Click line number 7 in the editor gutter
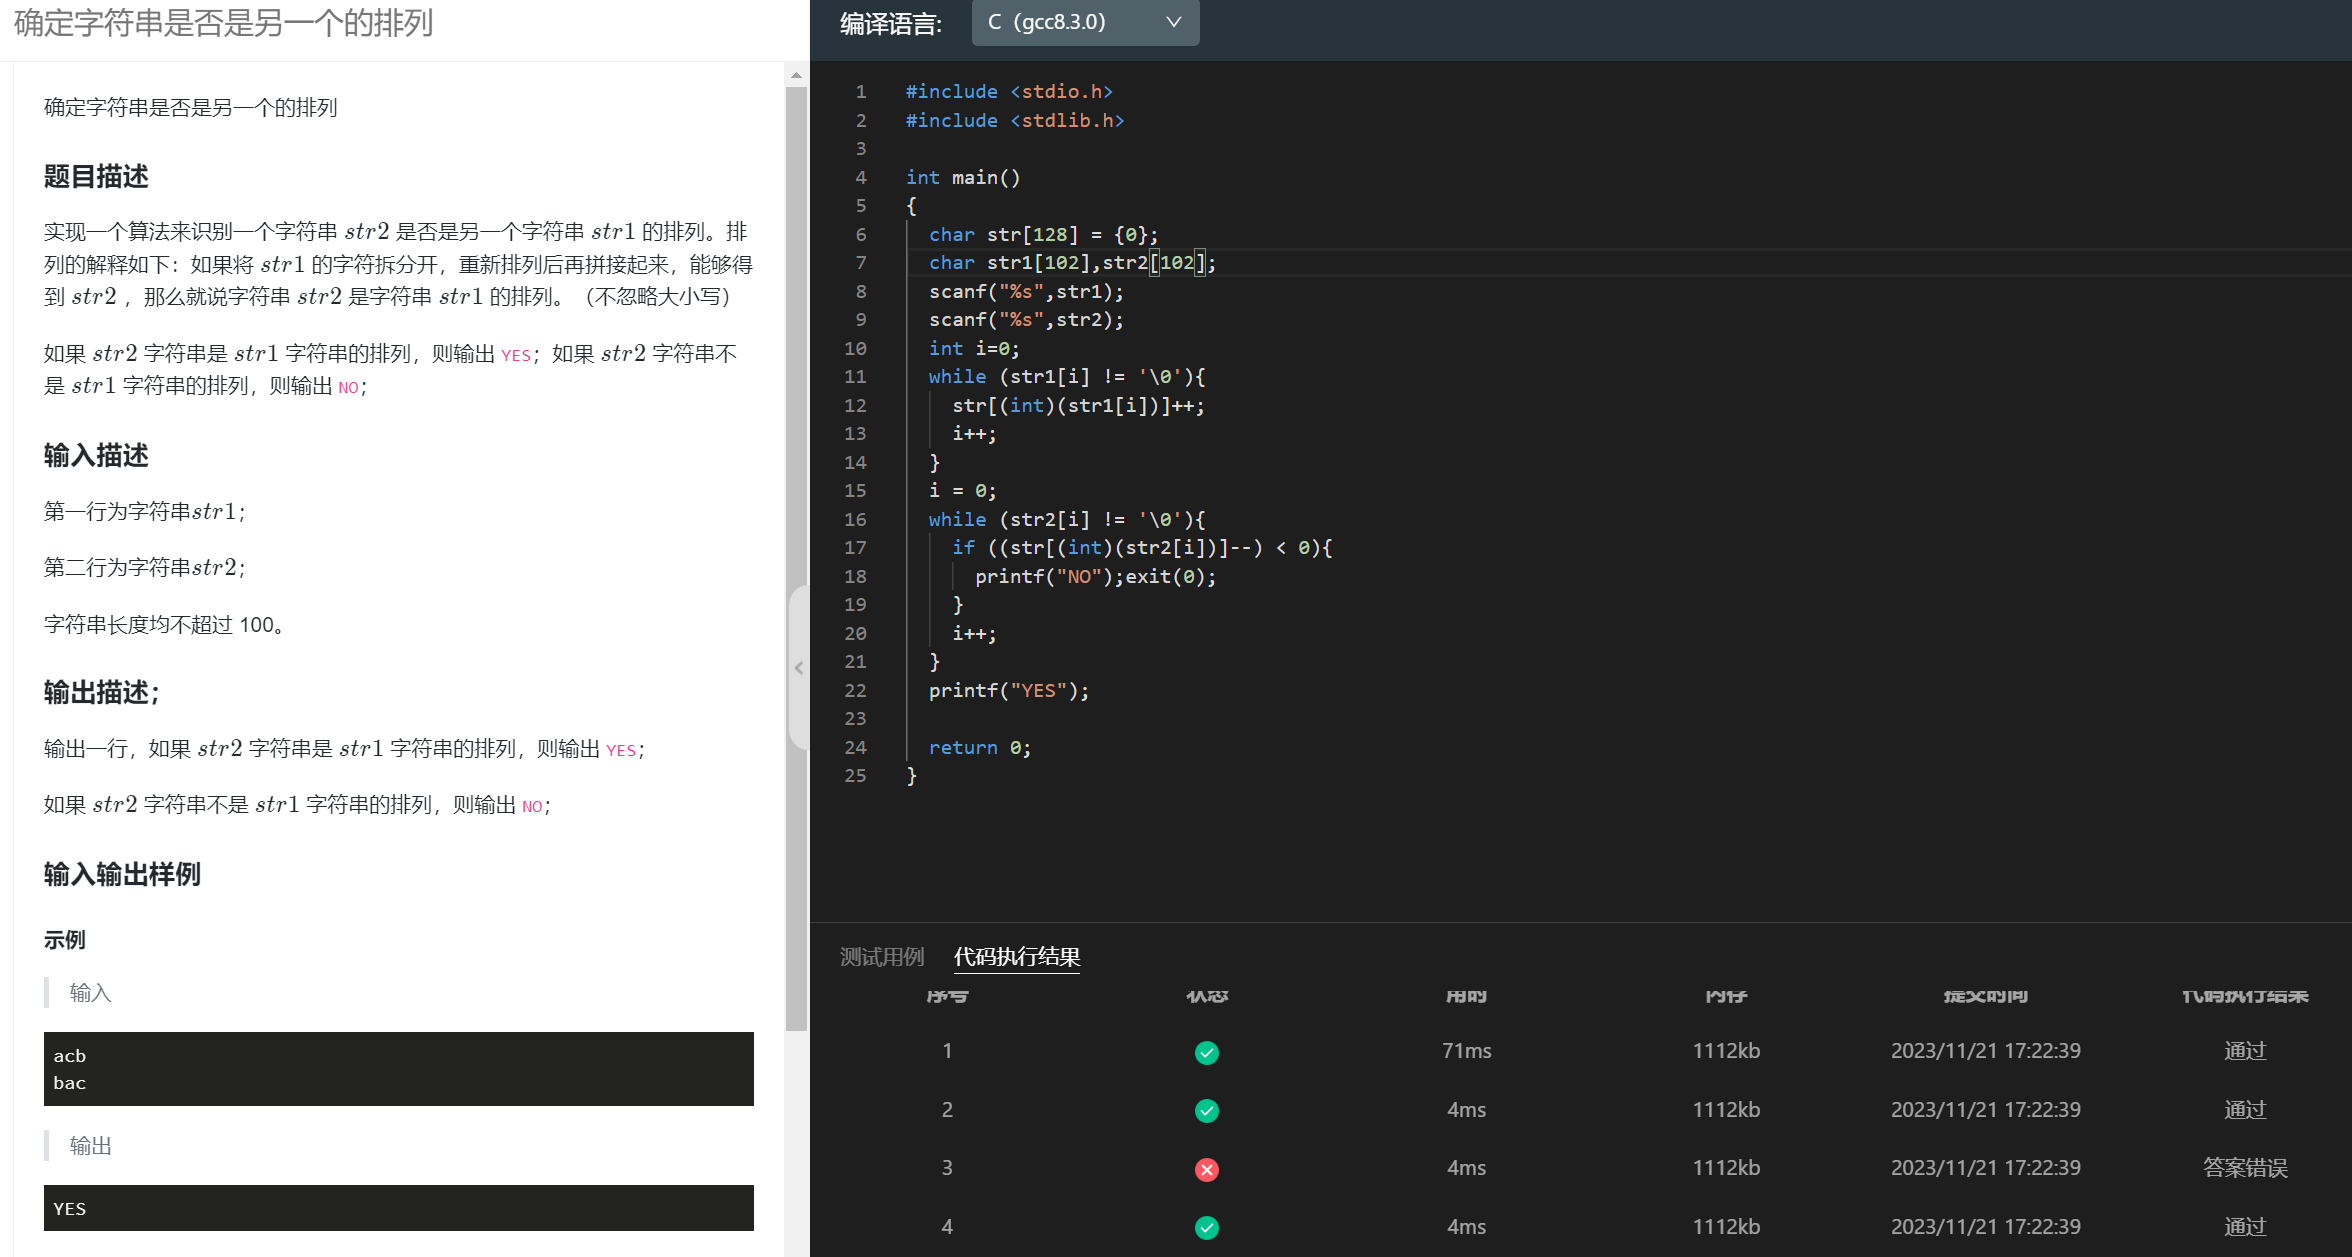The image size is (2352, 1257). [x=860, y=263]
